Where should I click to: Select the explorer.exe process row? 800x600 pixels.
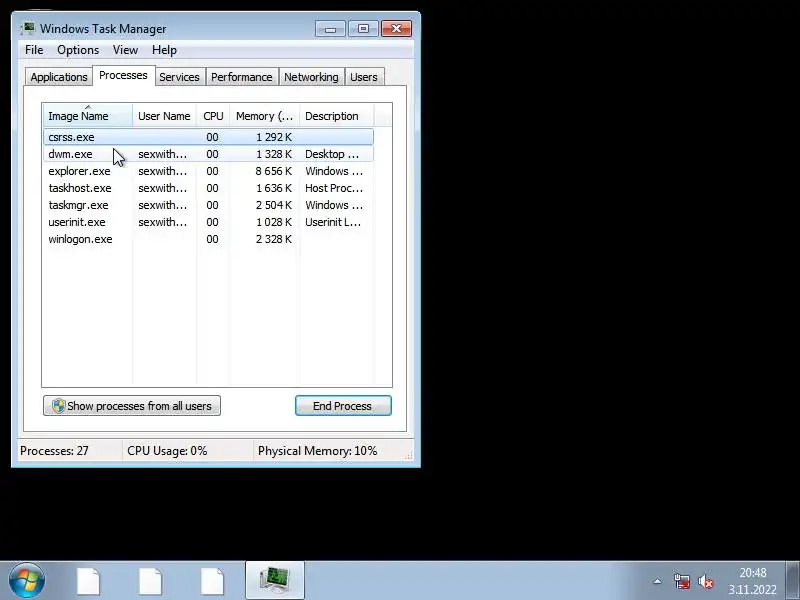tap(209, 171)
